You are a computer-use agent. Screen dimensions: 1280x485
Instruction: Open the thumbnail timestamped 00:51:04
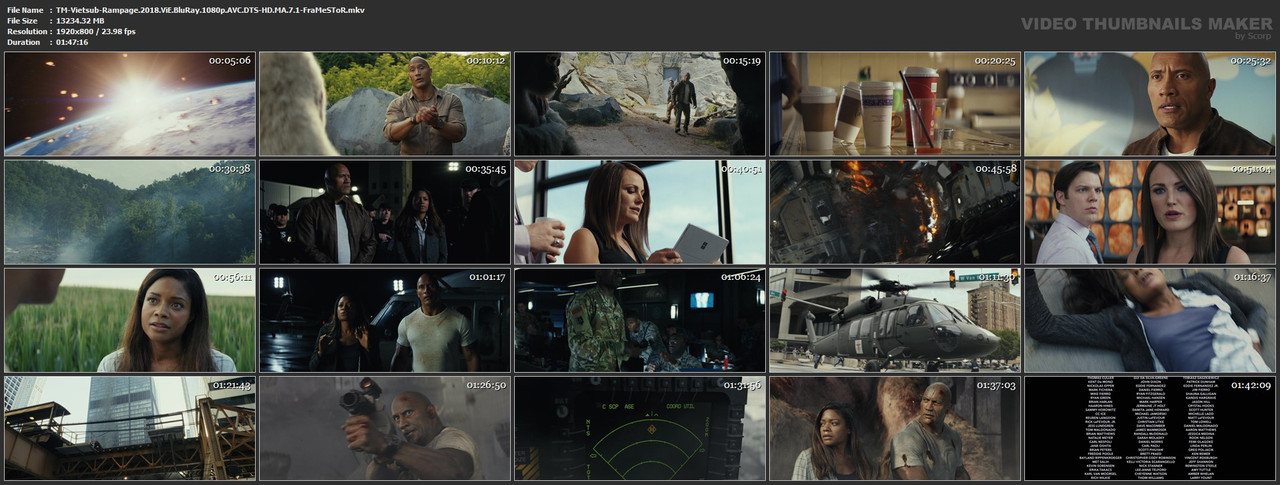click(x=1149, y=212)
